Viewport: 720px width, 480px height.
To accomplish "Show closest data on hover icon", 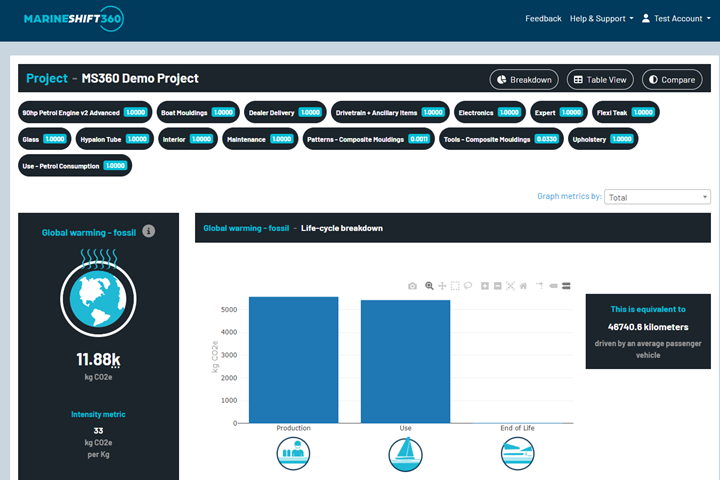I will point(553,286).
